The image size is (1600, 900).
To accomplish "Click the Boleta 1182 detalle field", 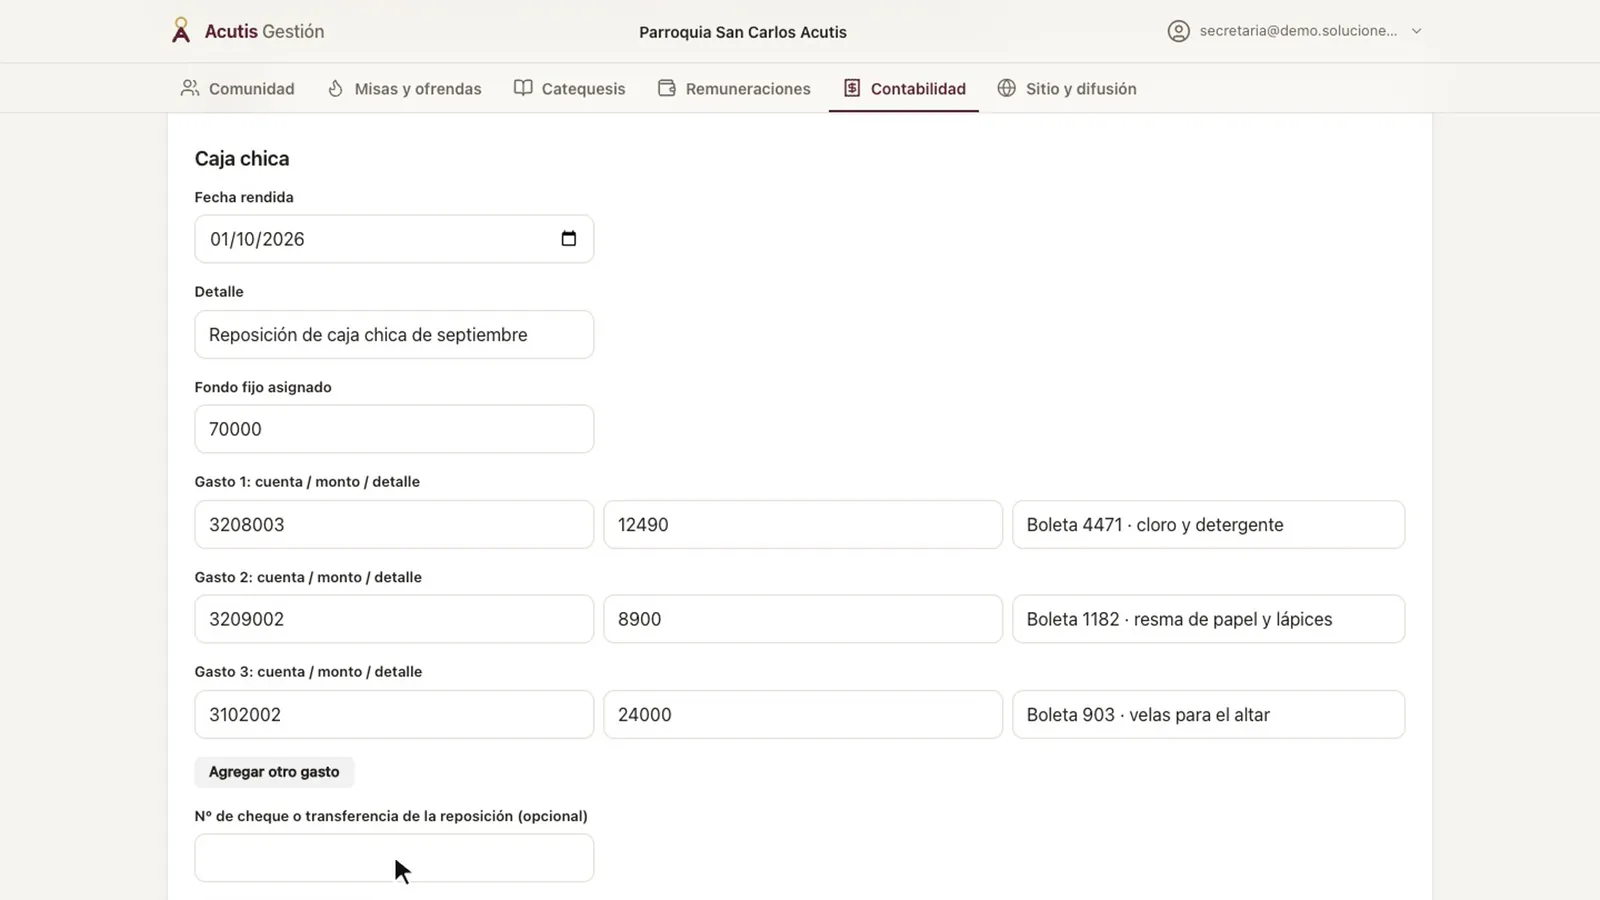I will click(1208, 619).
